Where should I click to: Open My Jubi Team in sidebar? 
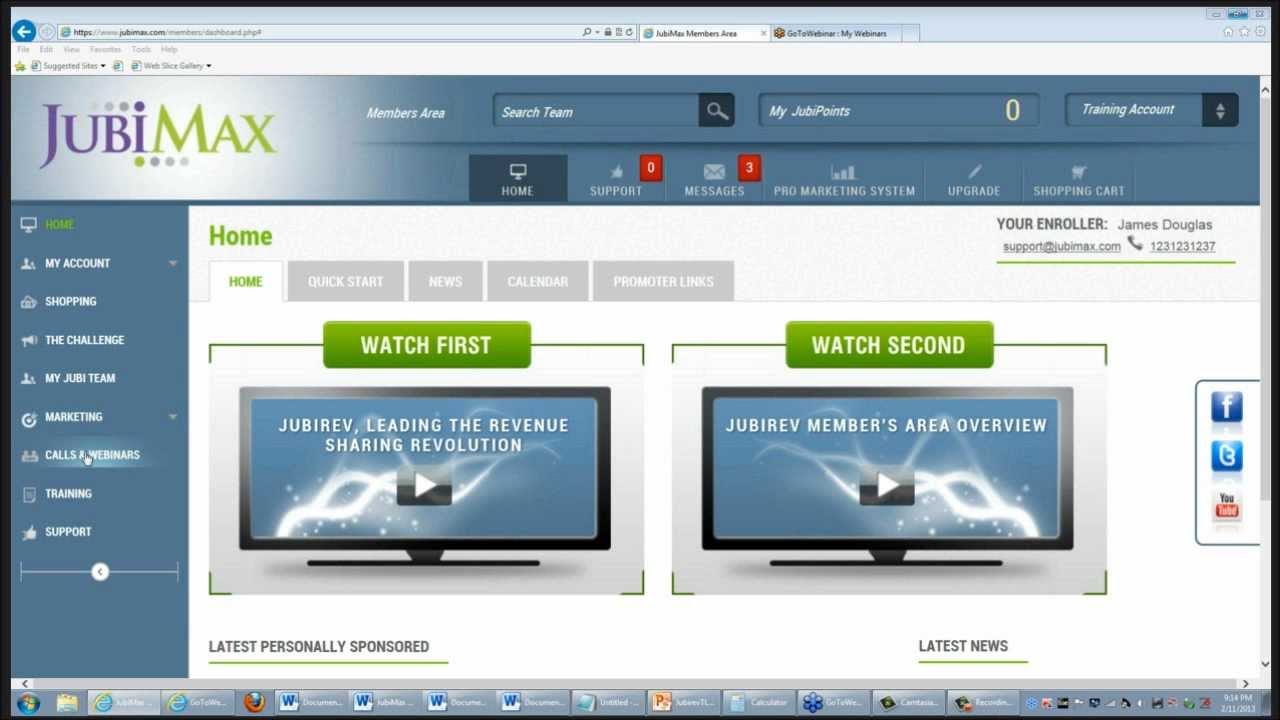click(80, 378)
